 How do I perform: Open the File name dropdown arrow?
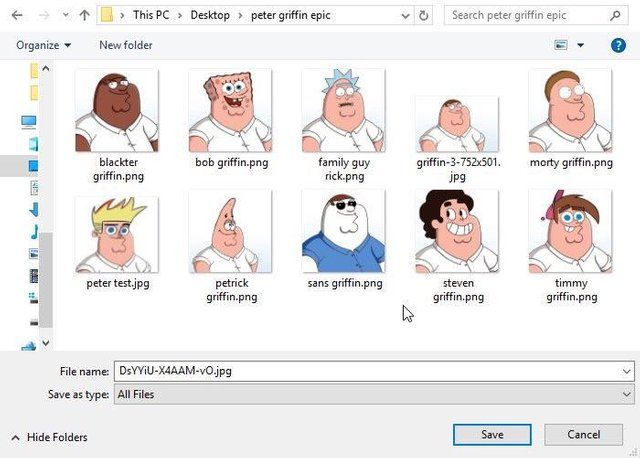click(x=627, y=371)
